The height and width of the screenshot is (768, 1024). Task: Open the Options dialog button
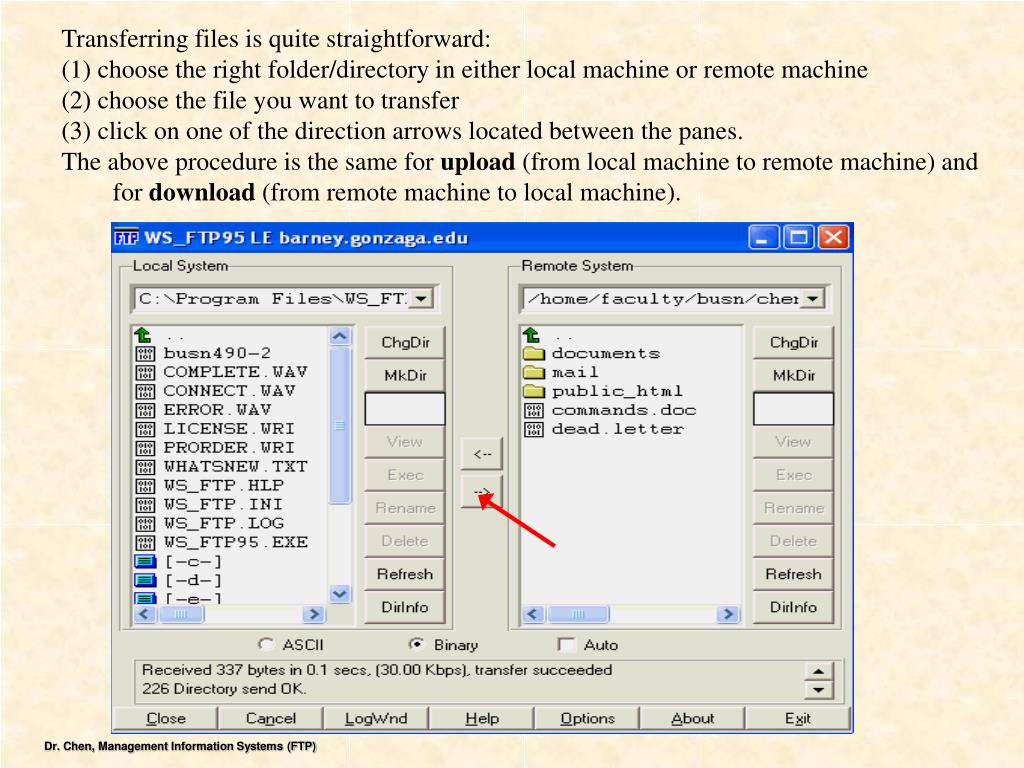[587, 718]
